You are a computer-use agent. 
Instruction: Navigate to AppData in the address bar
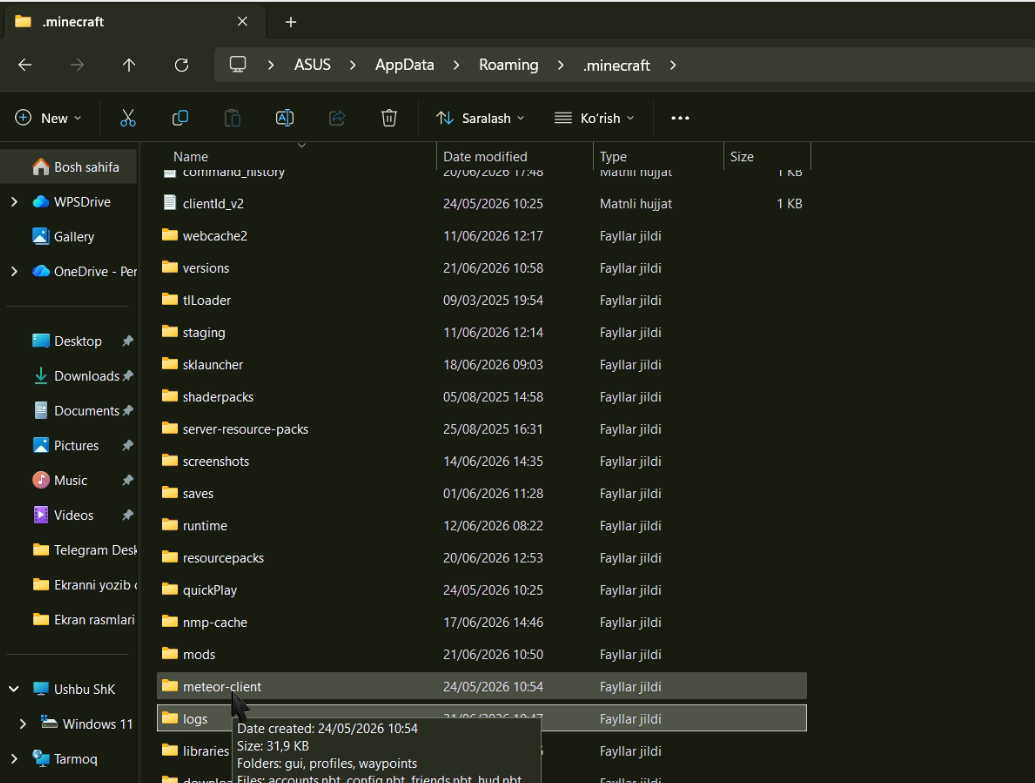tap(405, 65)
